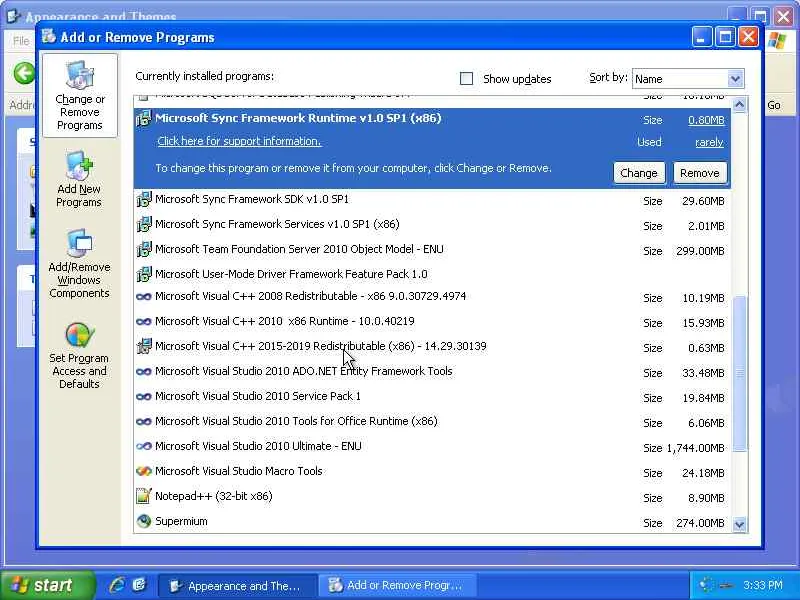Click Add or Remove Programs taskbar button
The width and height of the screenshot is (800, 600).
(x=397, y=586)
